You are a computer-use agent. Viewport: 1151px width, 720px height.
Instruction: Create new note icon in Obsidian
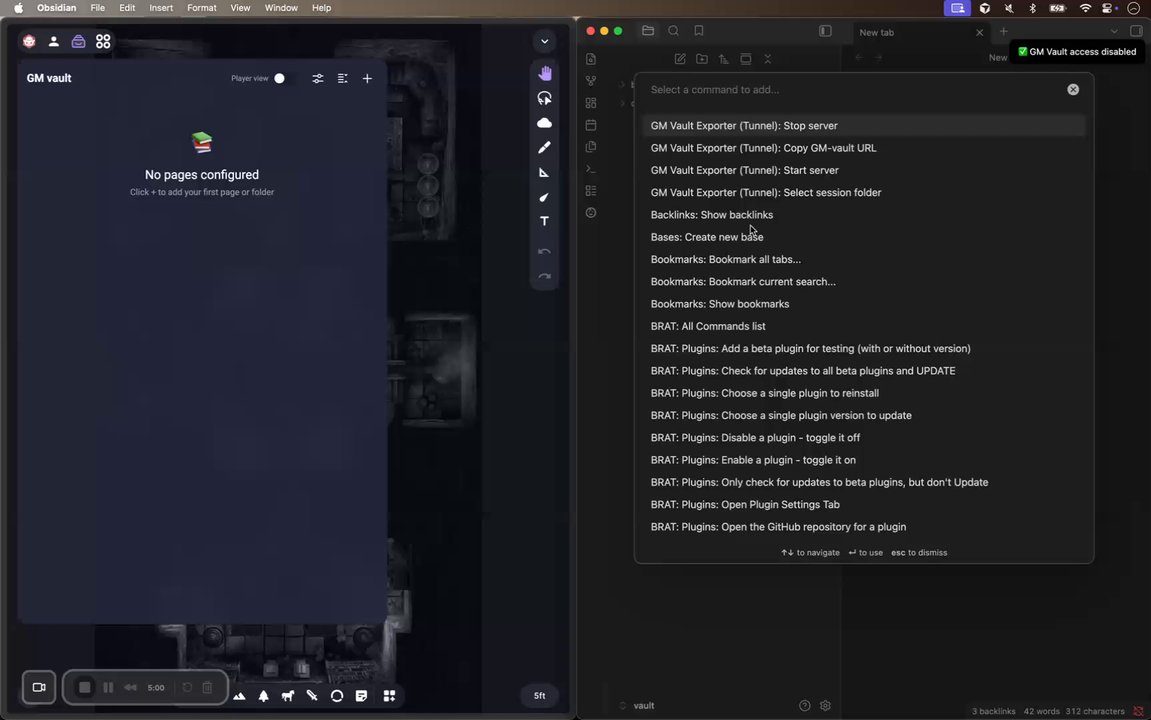pyautogui.click(x=680, y=59)
